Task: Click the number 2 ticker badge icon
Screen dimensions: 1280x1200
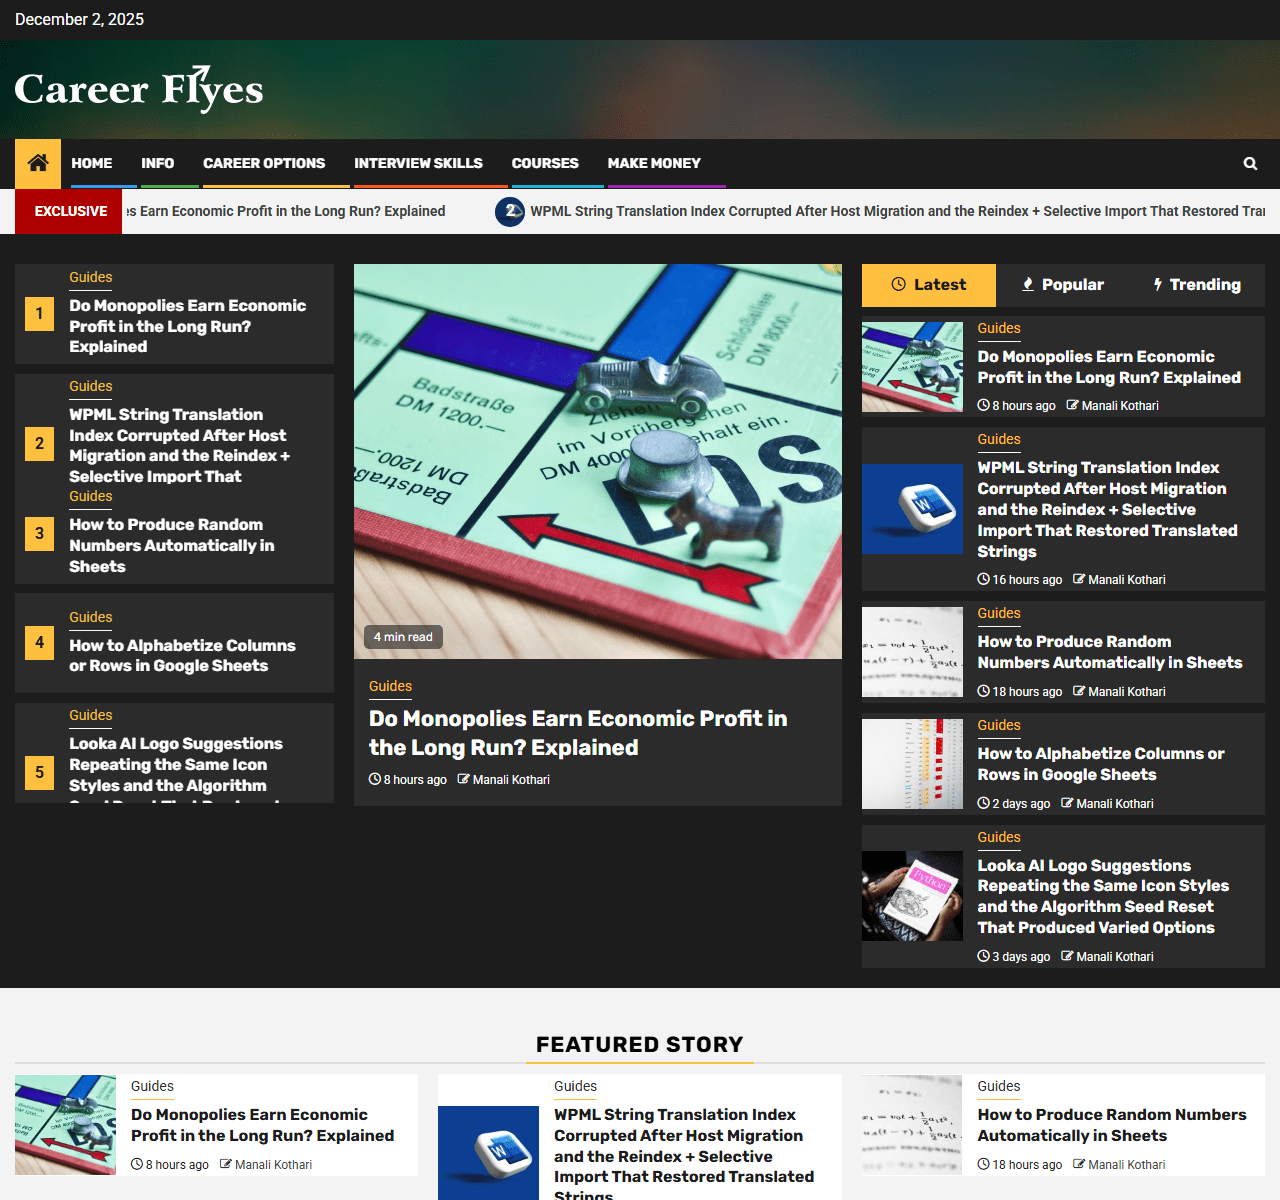Action: (510, 211)
